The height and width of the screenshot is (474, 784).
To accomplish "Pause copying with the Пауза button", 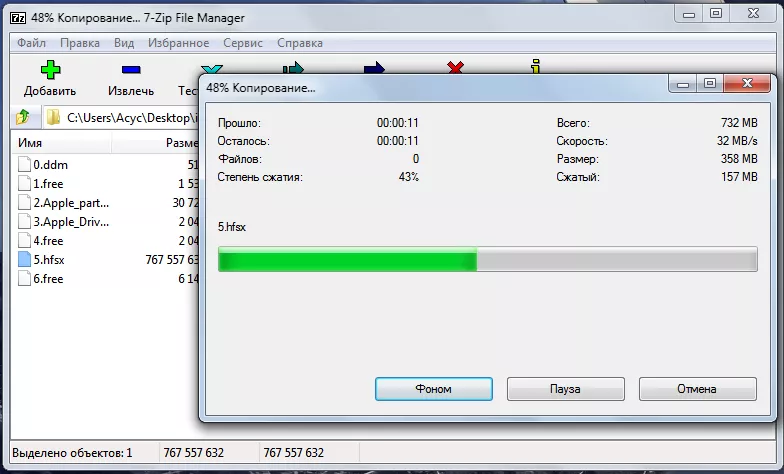I will [565, 388].
